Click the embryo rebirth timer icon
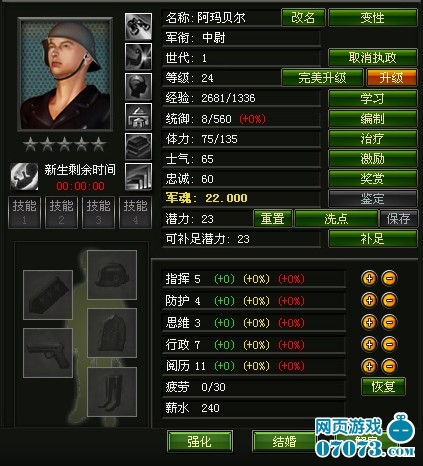The height and width of the screenshot is (466, 423). click(24, 177)
